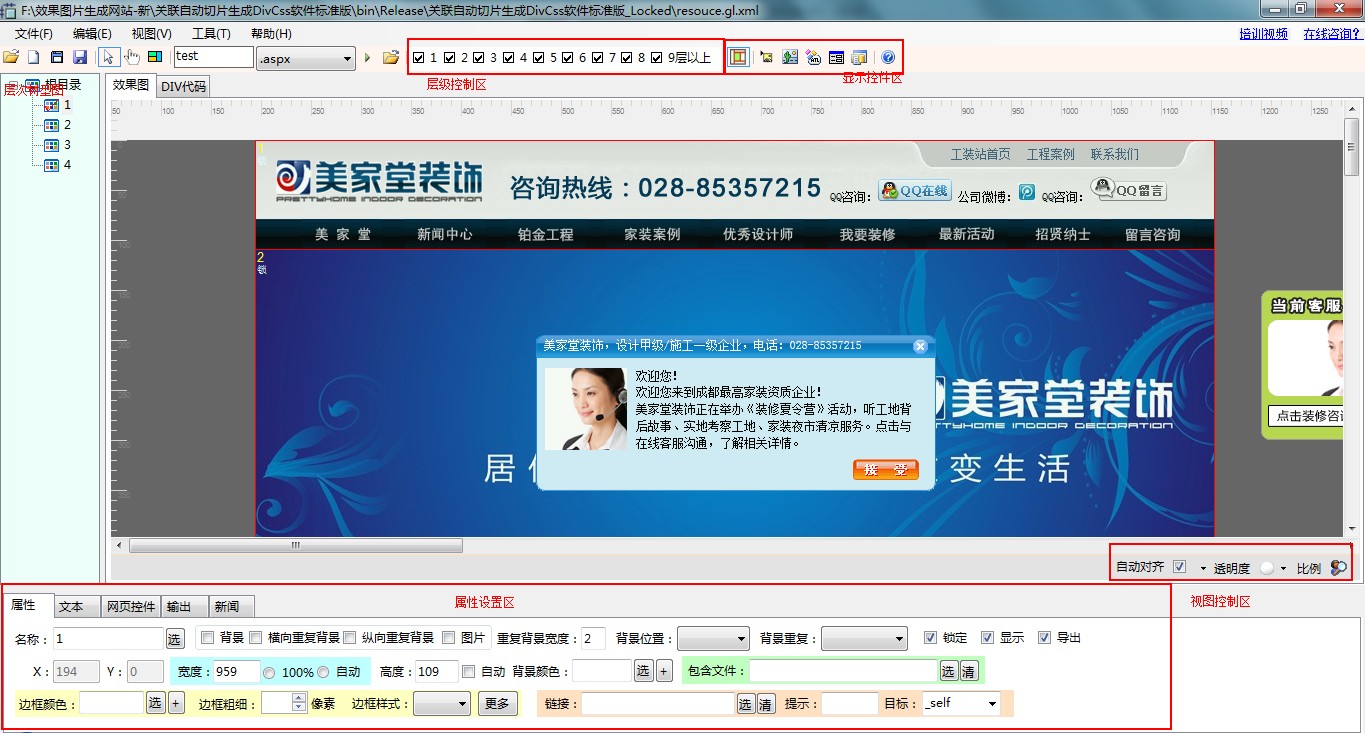Viewport: 1365px width, 733px height.
Task: Open the 帮助(H) menu
Action: click(271, 34)
